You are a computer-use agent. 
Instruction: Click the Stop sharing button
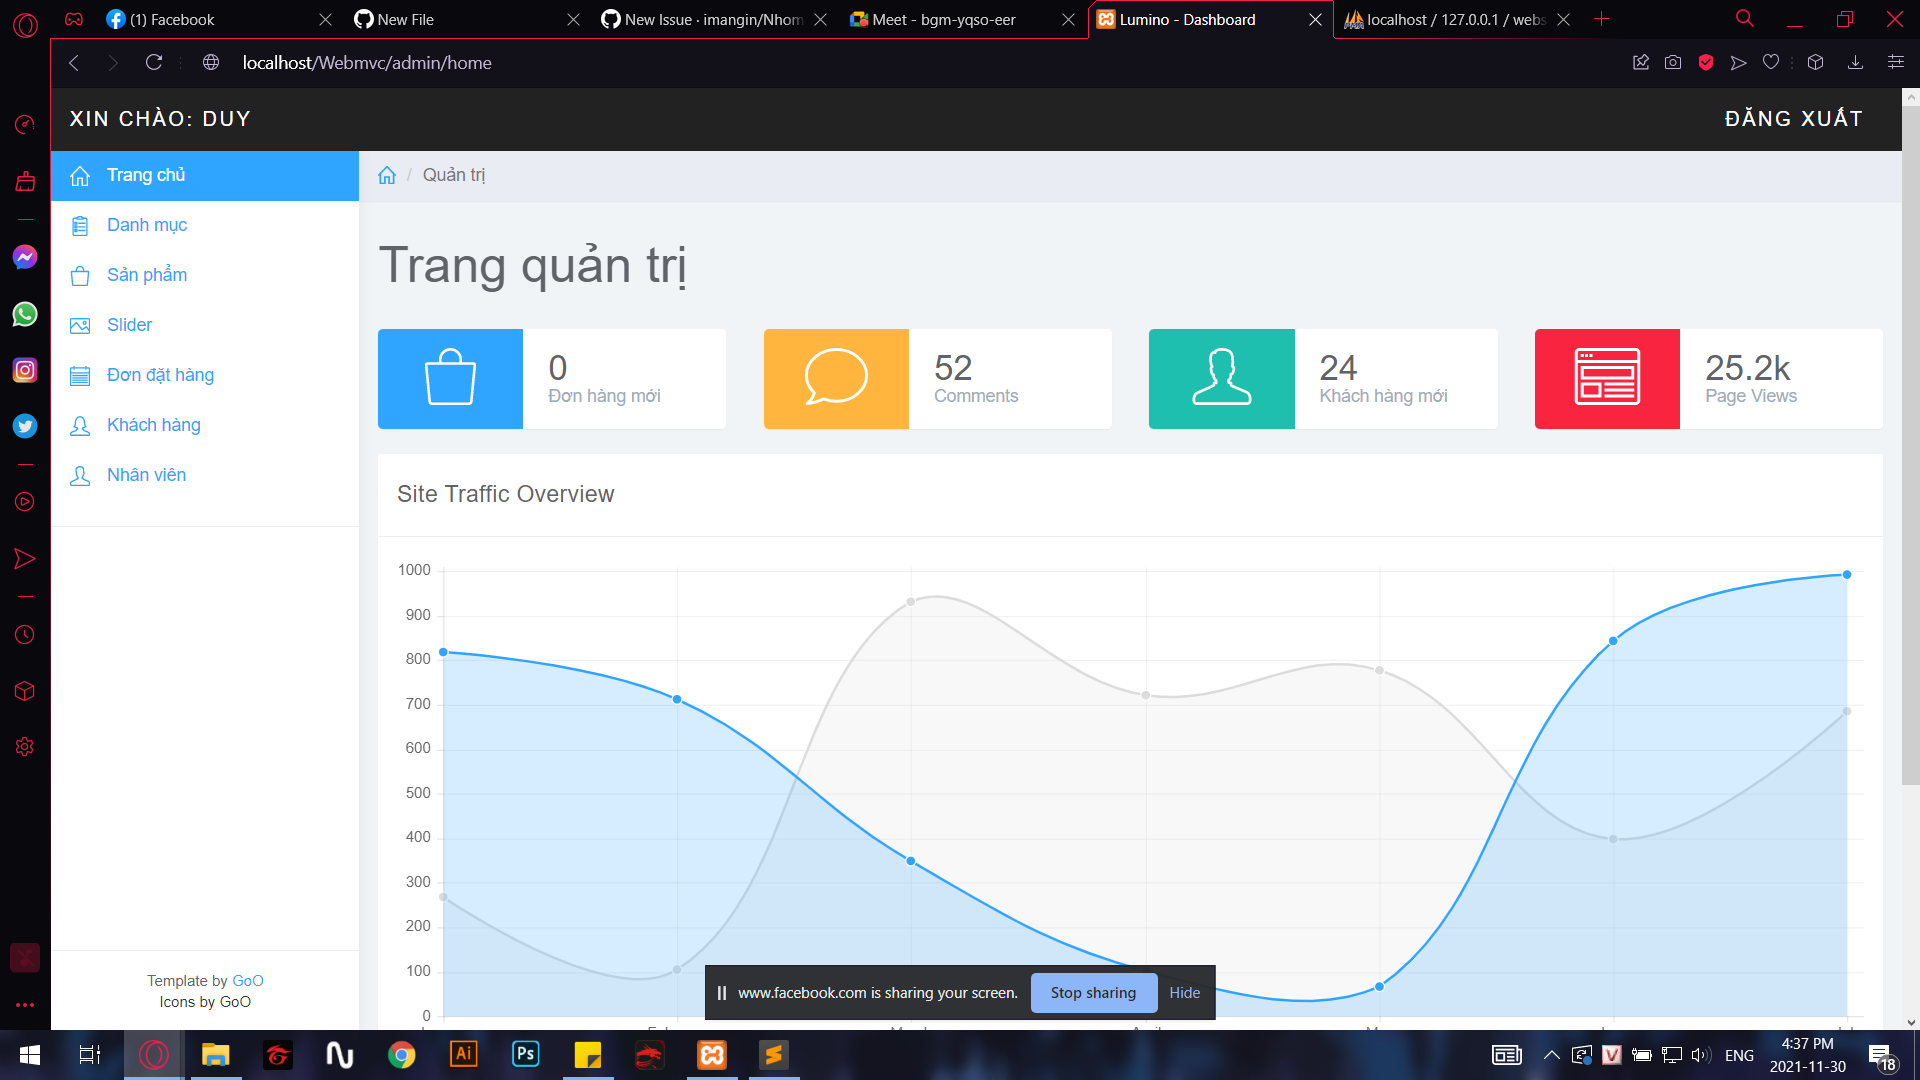pyautogui.click(x=1093, y=992)
